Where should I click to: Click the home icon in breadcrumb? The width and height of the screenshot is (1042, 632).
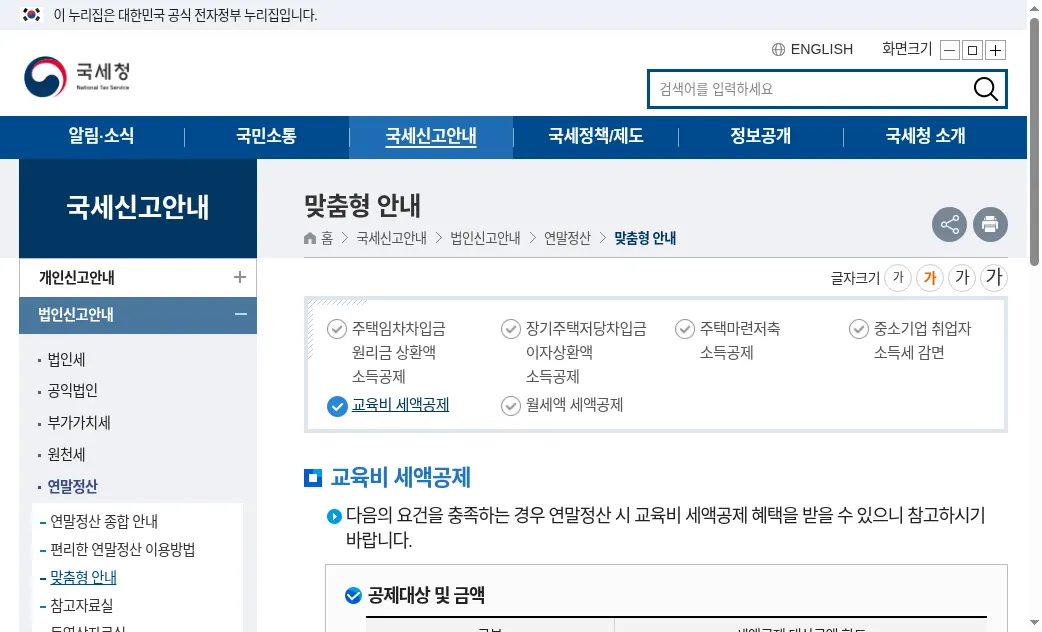(x=310, y=238)
